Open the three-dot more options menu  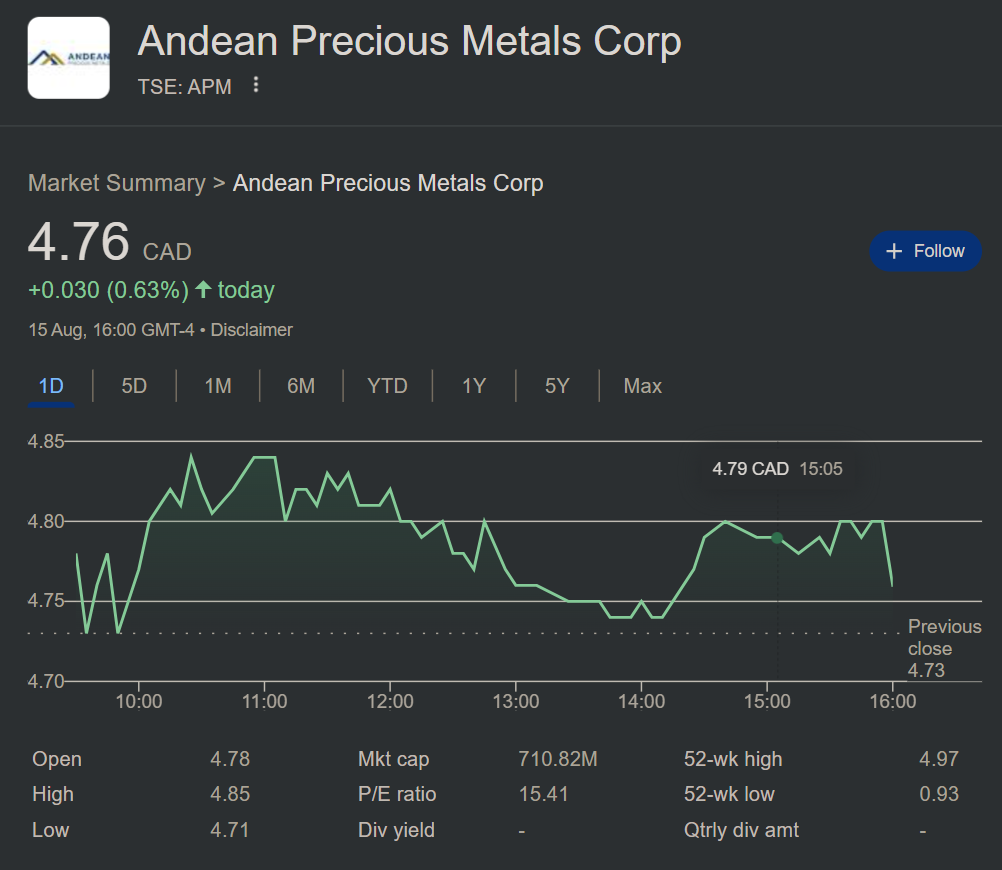256,85
